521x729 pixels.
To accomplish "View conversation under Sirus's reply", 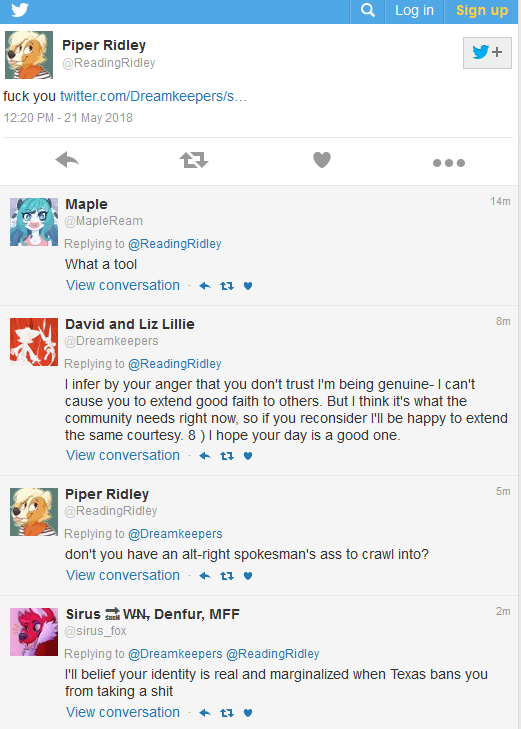I will click(123, 712).
